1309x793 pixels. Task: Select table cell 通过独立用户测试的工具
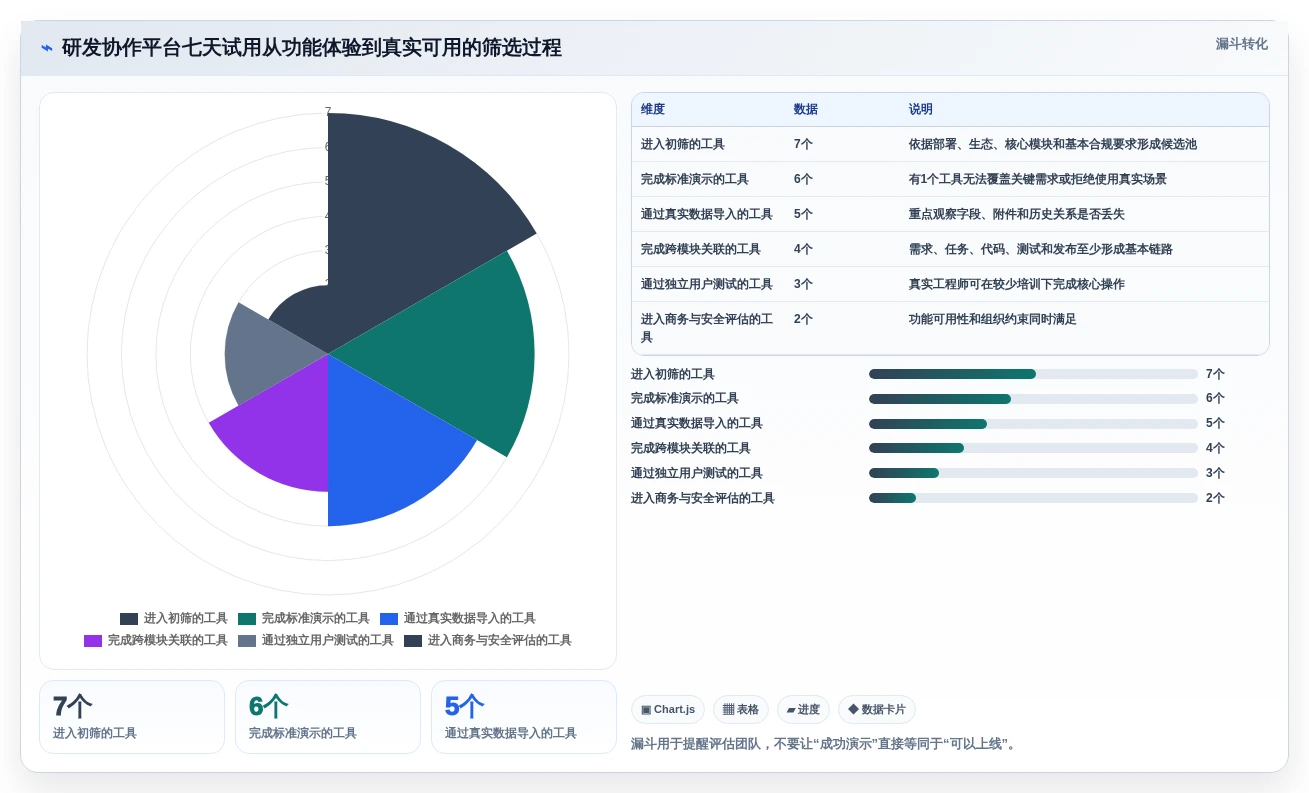[x=707, y=284]
